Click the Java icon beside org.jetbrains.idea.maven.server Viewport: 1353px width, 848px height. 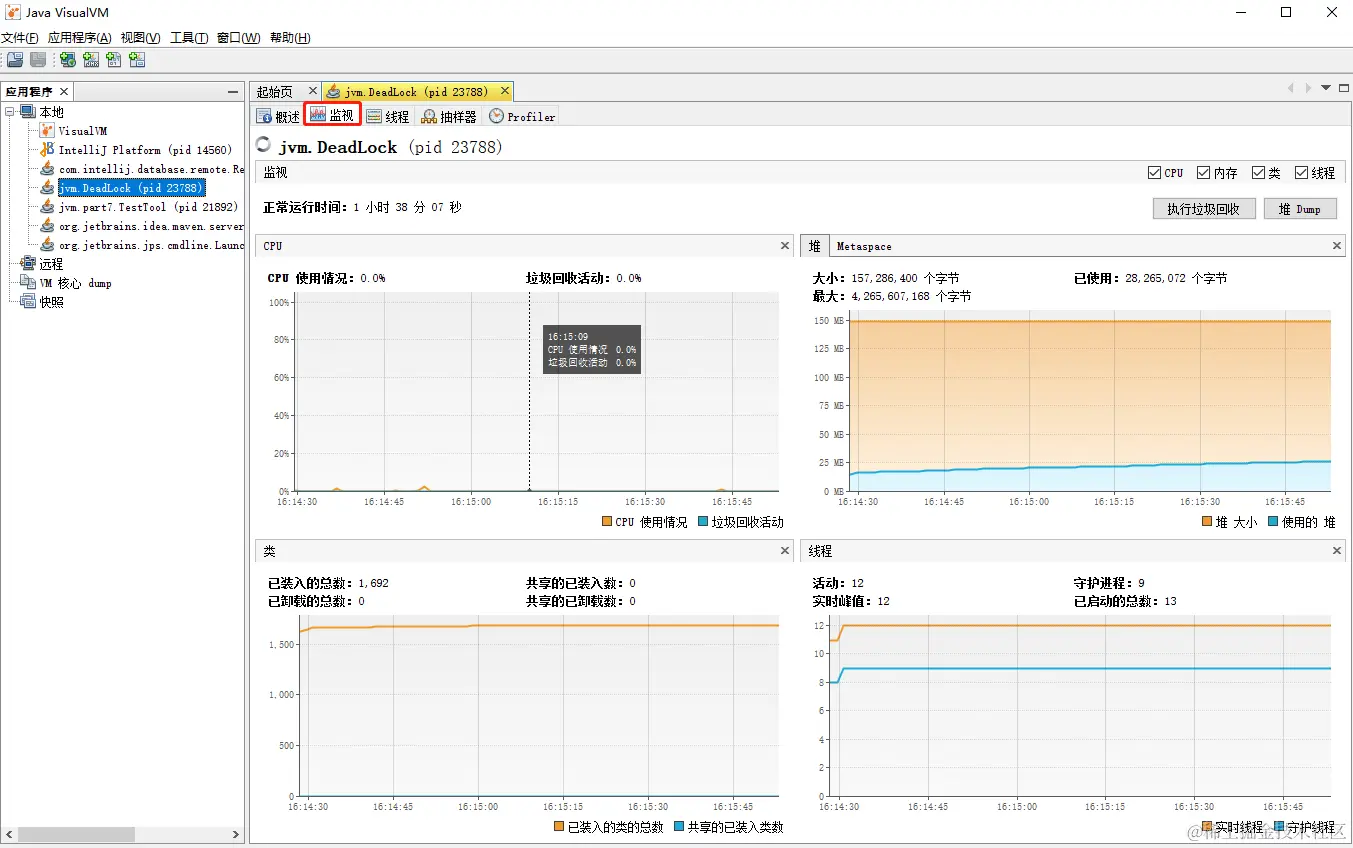47,225
